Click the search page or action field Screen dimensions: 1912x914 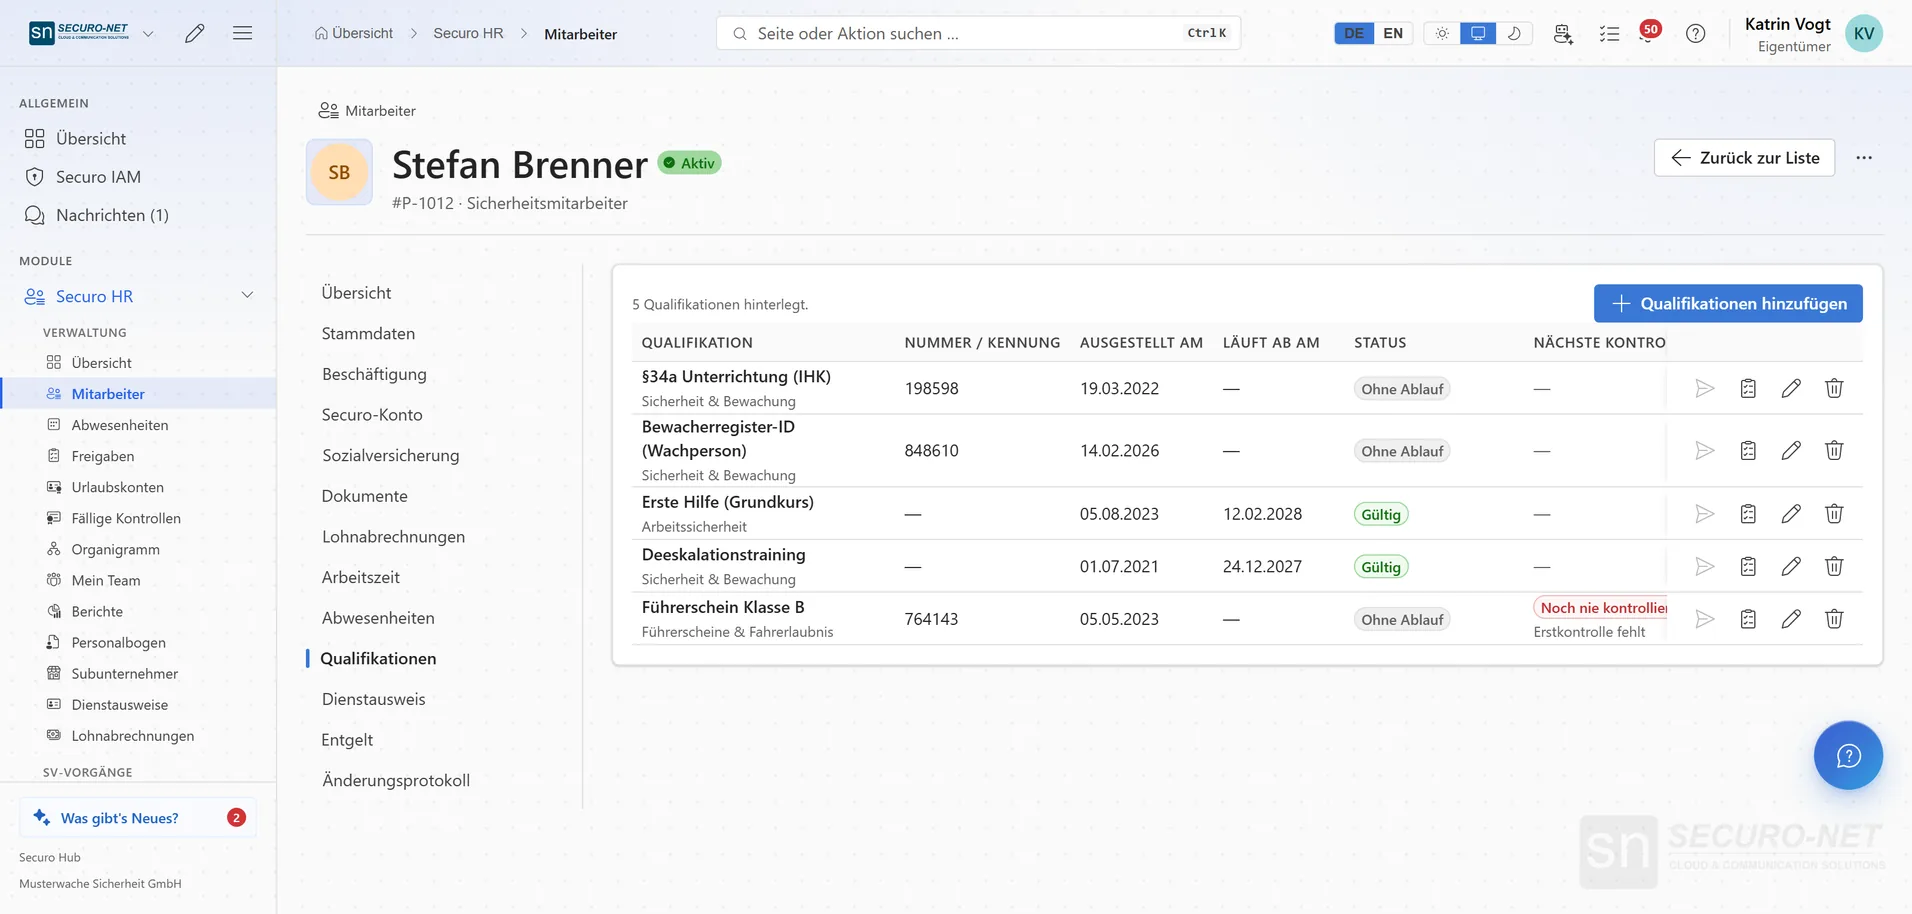point(978,33)
